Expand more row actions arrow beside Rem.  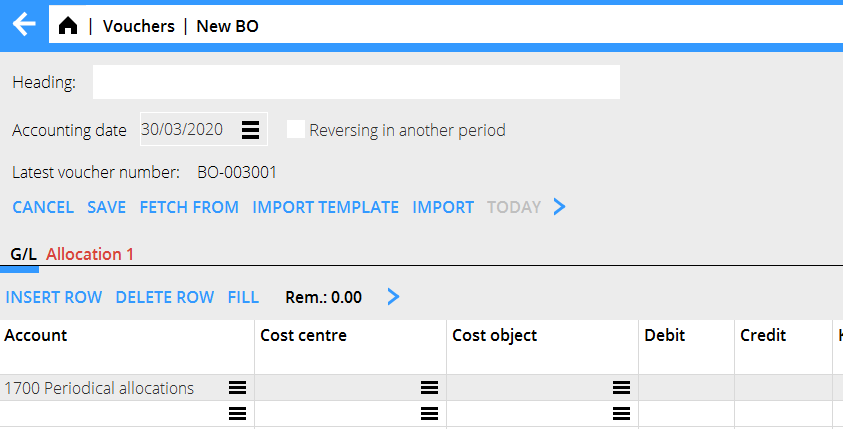pyautogui.click(x=394, y=297)
